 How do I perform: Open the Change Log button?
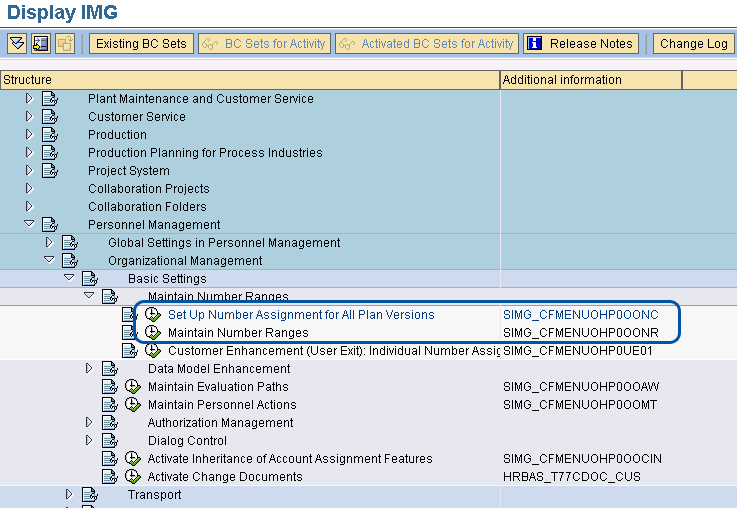tap(693, 44)
